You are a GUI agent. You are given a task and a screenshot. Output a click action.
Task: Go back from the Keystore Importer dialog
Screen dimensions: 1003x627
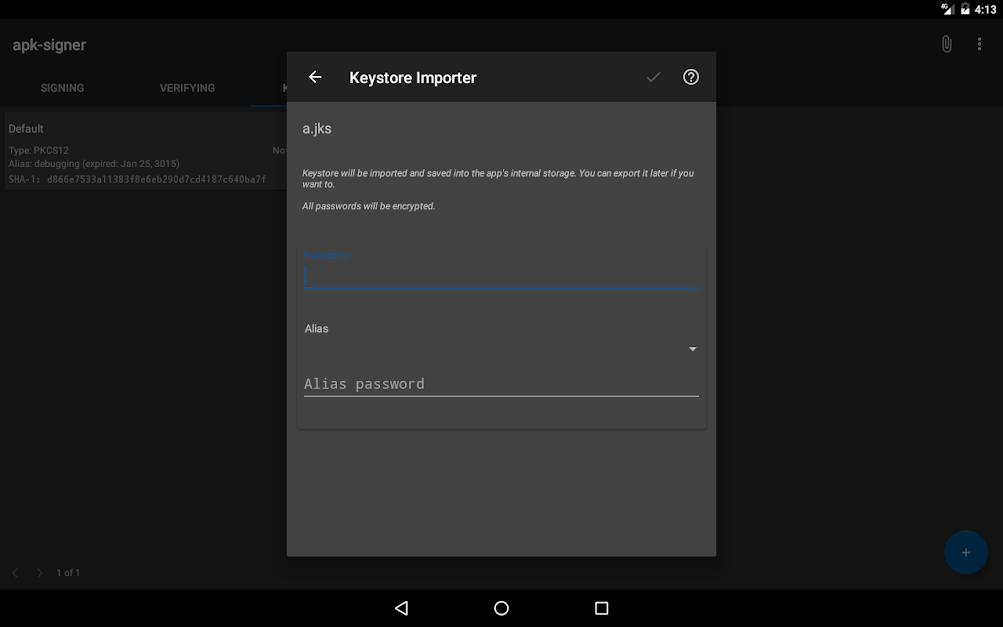pos(315,77)
